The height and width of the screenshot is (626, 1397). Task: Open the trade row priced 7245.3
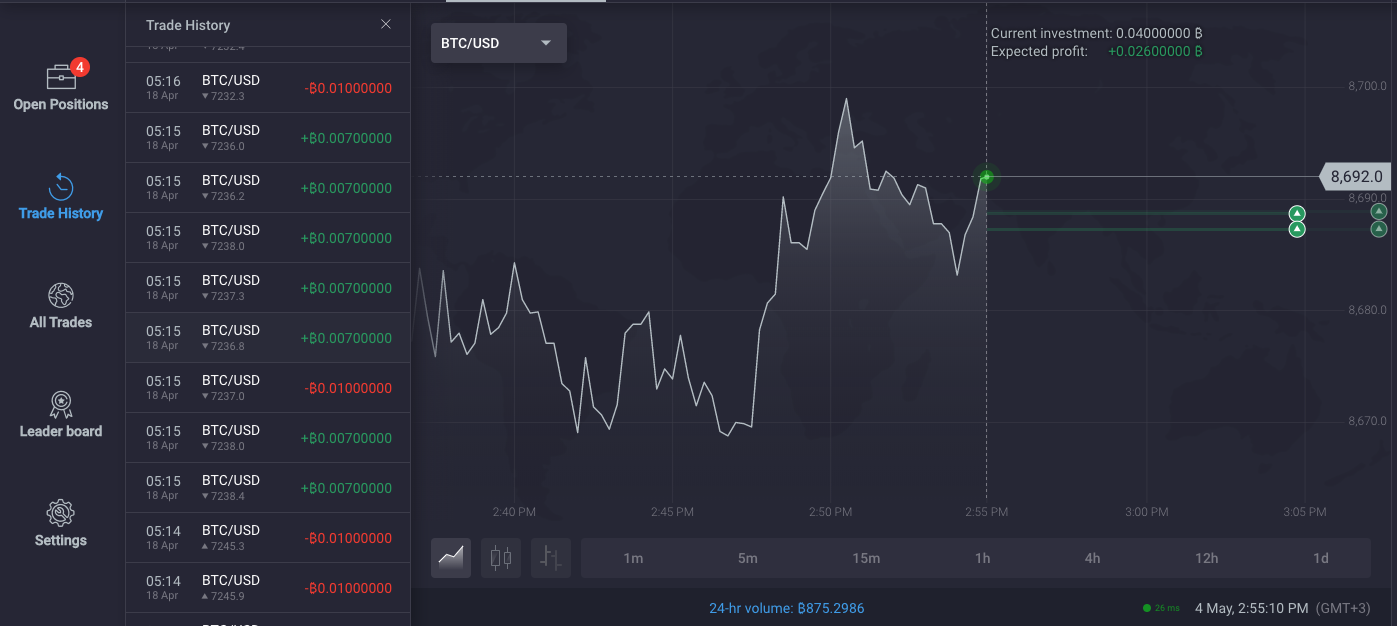268,538
